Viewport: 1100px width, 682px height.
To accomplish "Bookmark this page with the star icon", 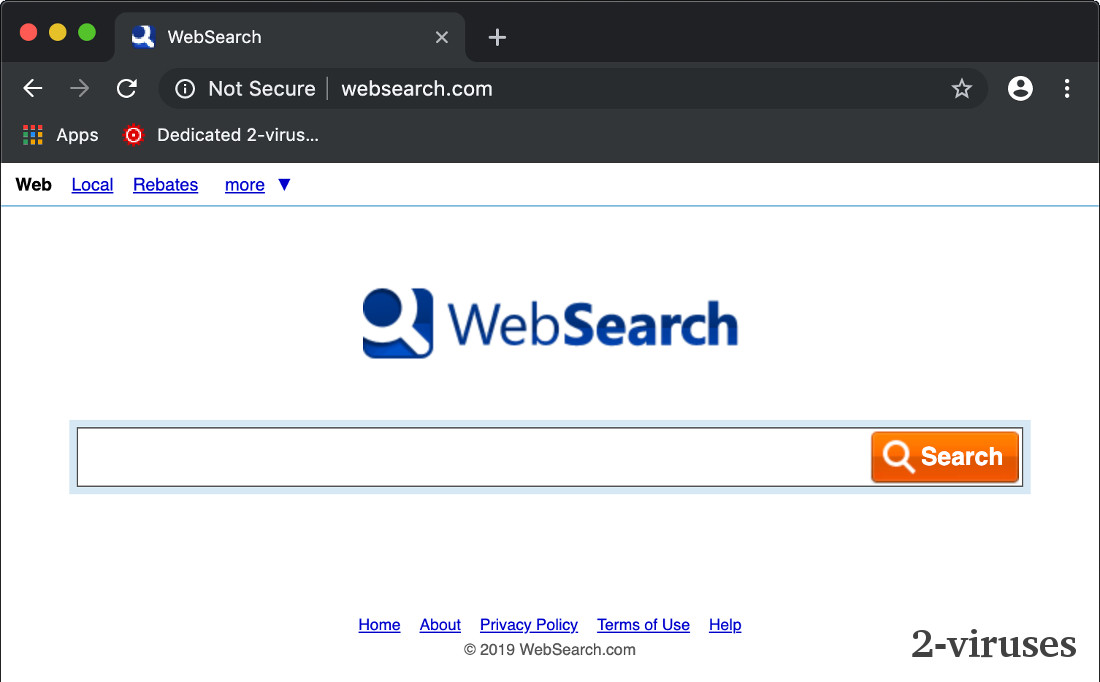I will point(961,89).
